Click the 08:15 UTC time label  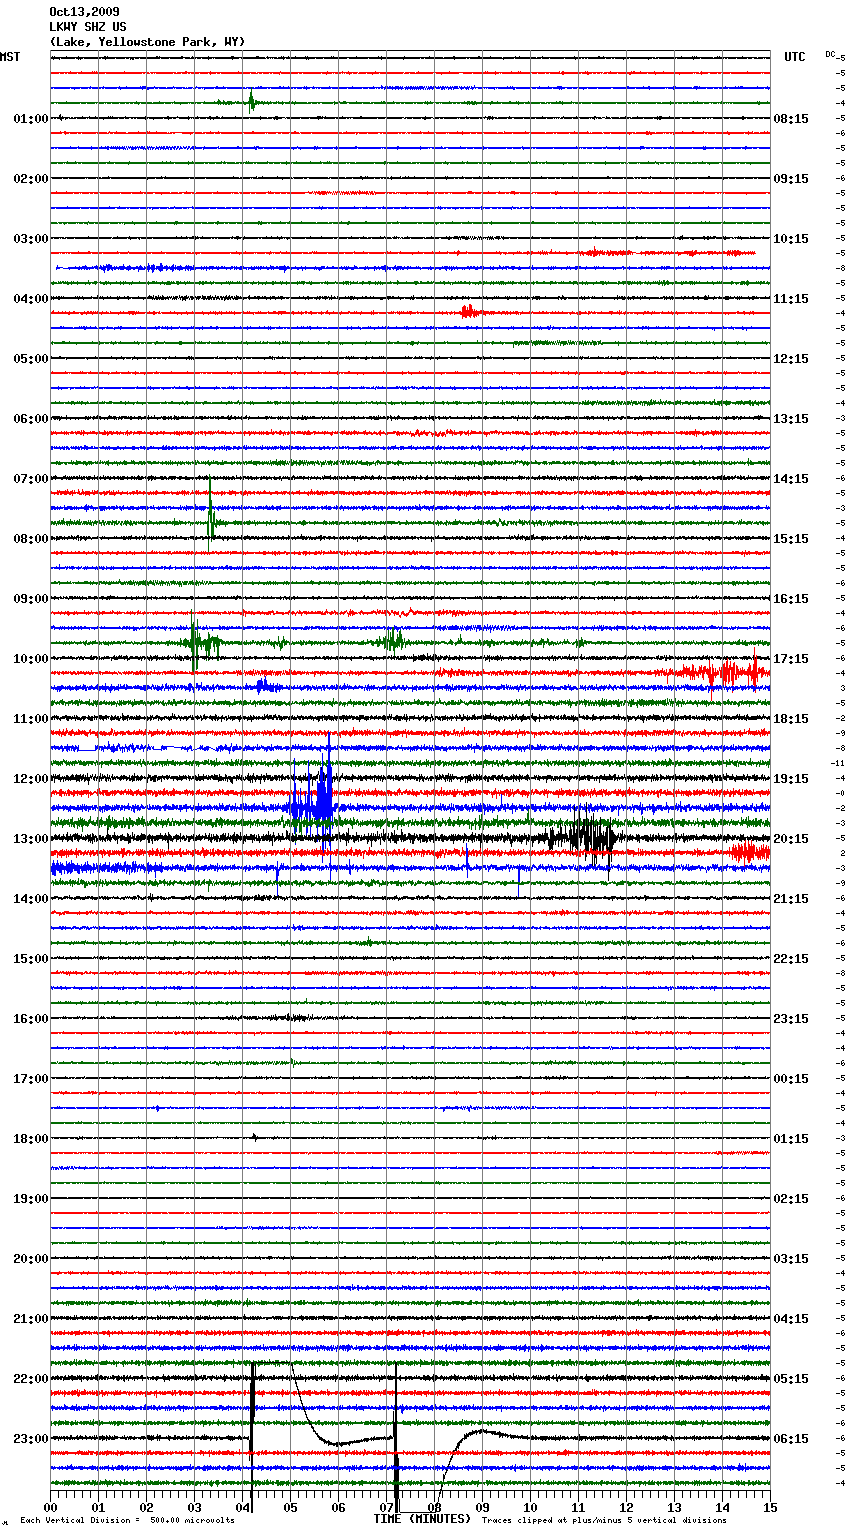point(791,119)
